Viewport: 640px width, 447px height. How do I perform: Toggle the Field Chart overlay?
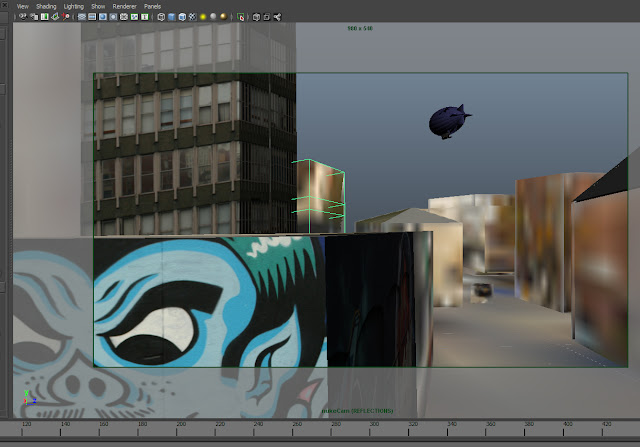point(124,17)
